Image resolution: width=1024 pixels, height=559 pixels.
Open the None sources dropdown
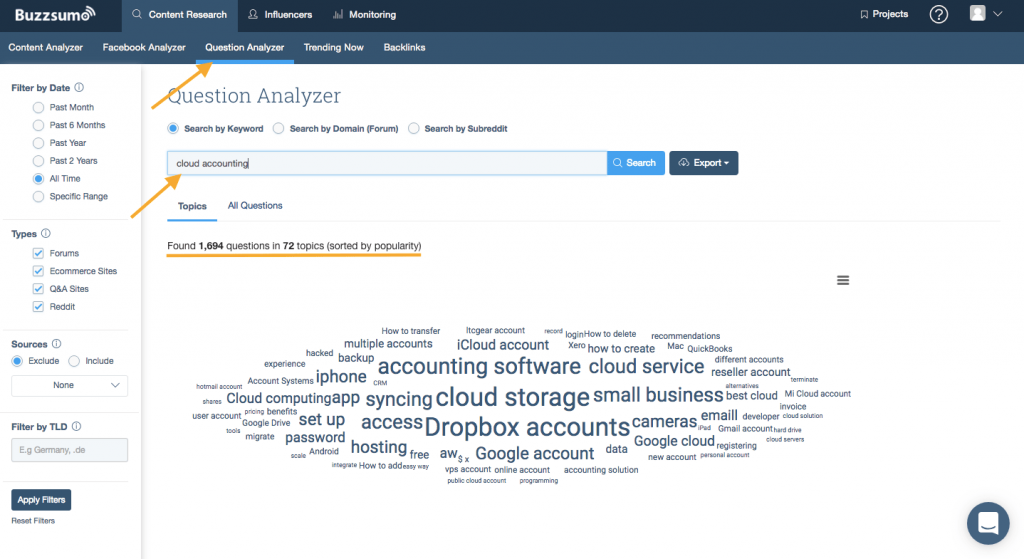69,385
